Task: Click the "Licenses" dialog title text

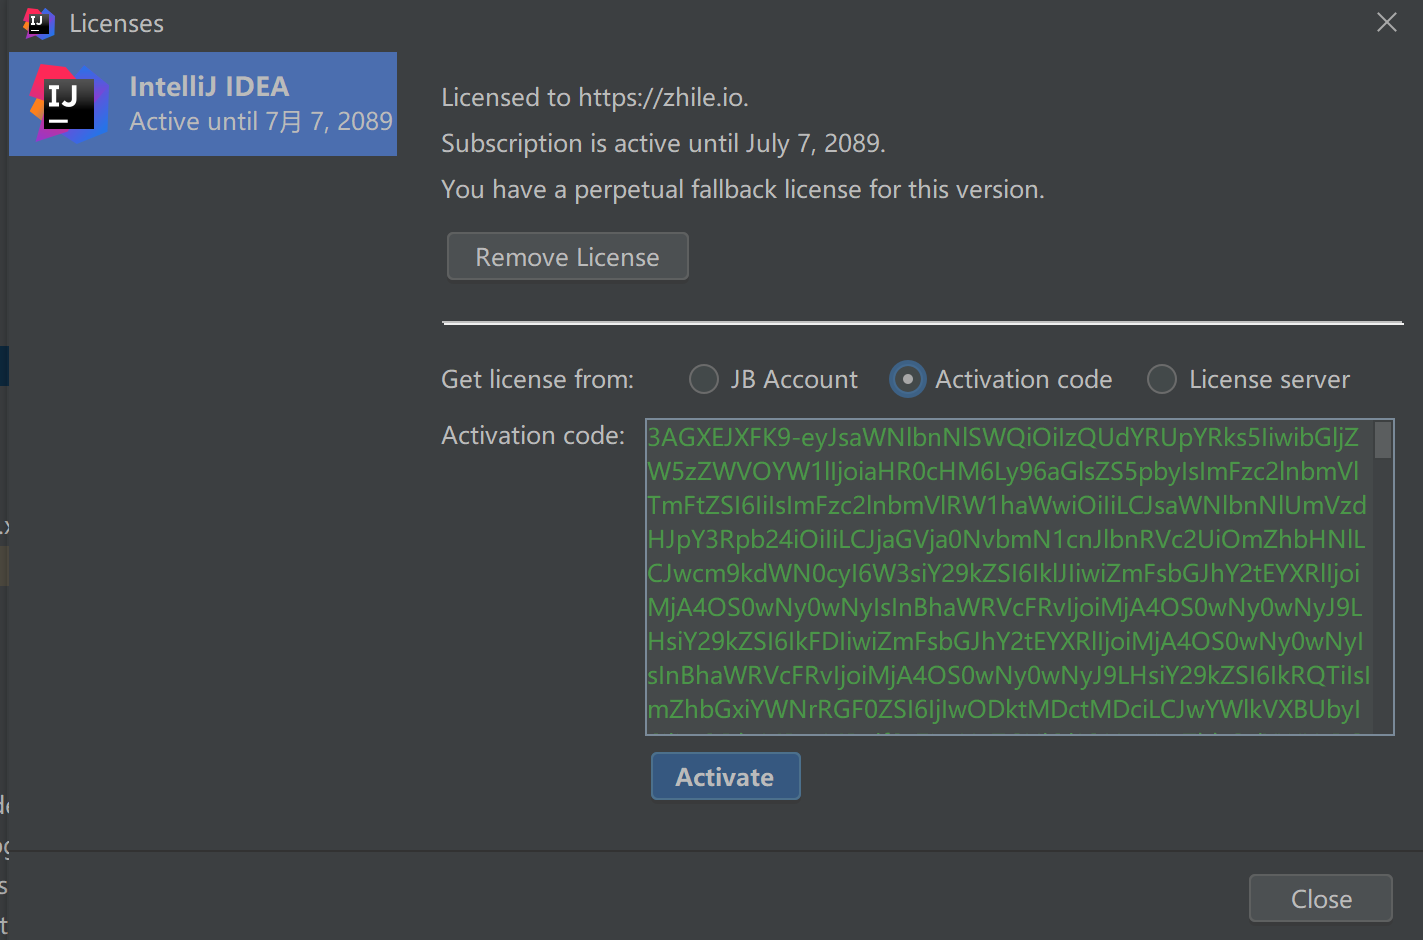Action: [116, 23]
